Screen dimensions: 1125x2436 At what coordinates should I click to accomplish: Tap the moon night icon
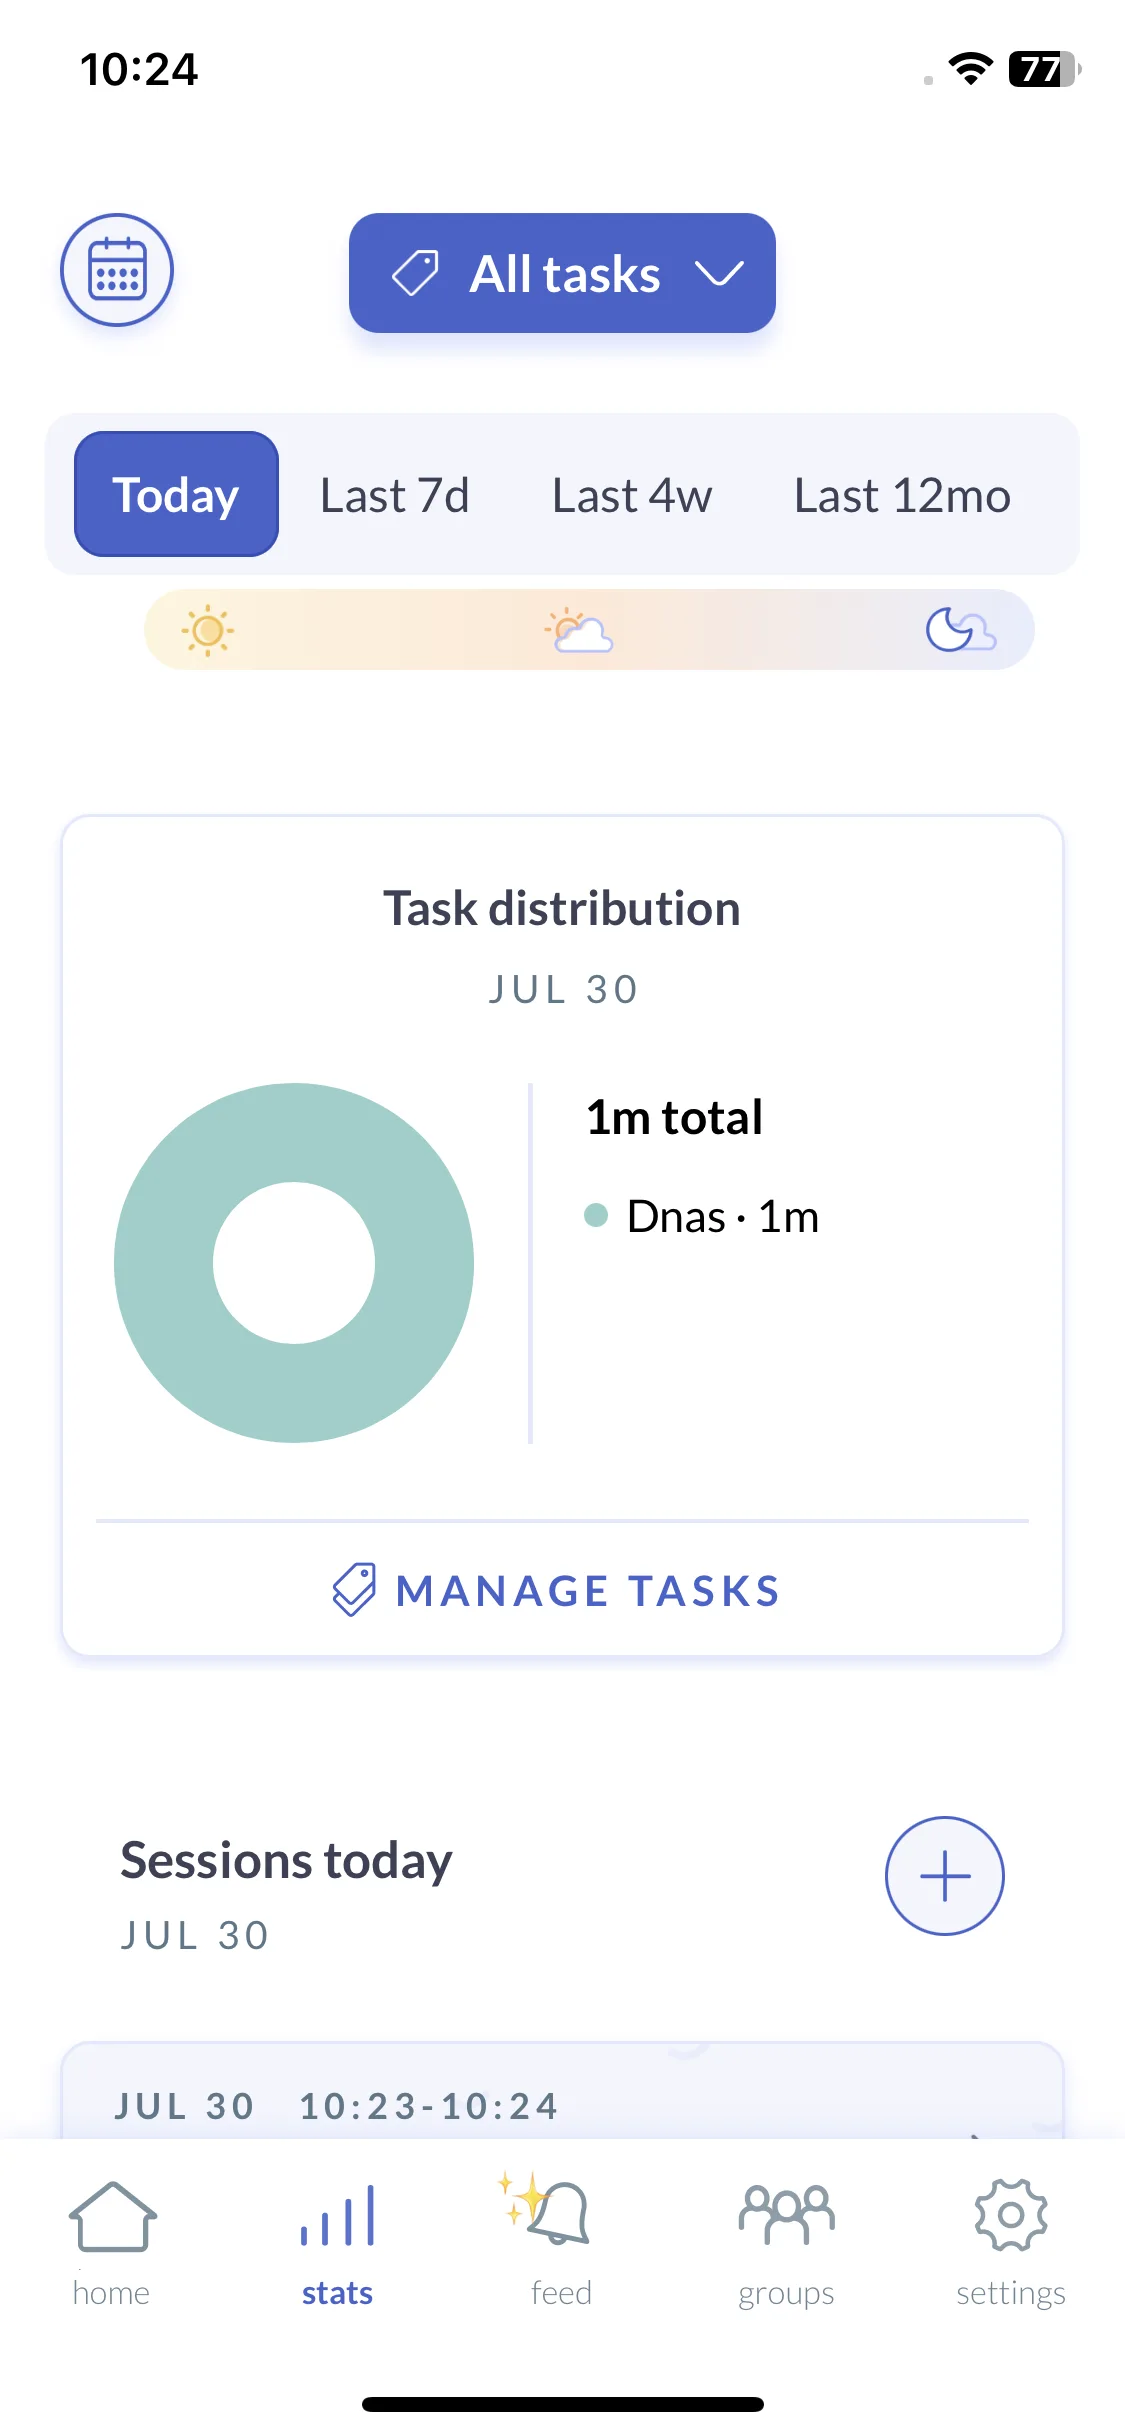point(960,630)
